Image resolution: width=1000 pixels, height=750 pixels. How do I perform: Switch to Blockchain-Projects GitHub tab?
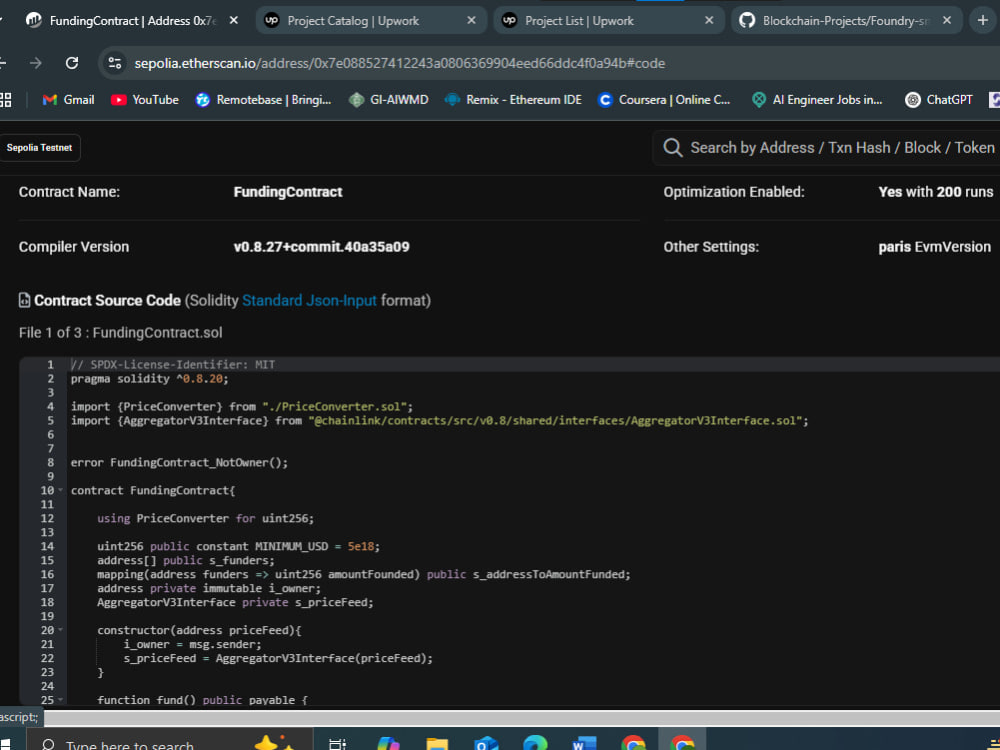pos(846,20)
